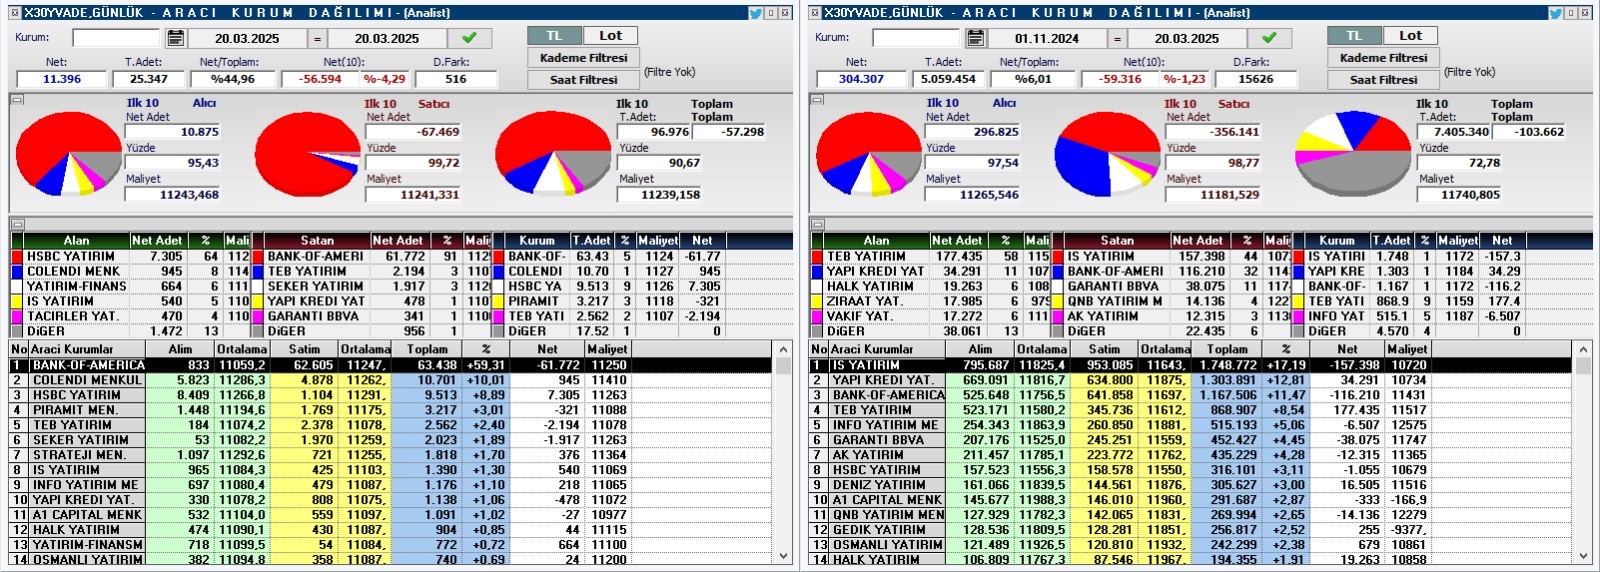Screen dimensions: 1600x572
Task: Click the equals button between left window dates
Action: coord(317,38)
